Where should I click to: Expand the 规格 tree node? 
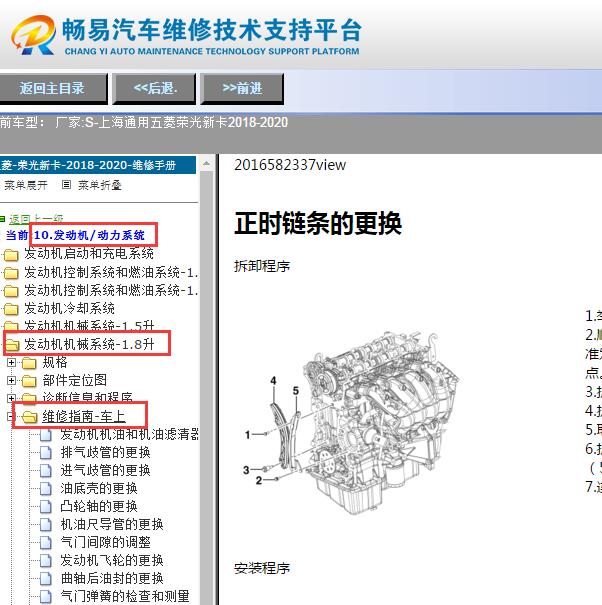click(x=11, y=362)
